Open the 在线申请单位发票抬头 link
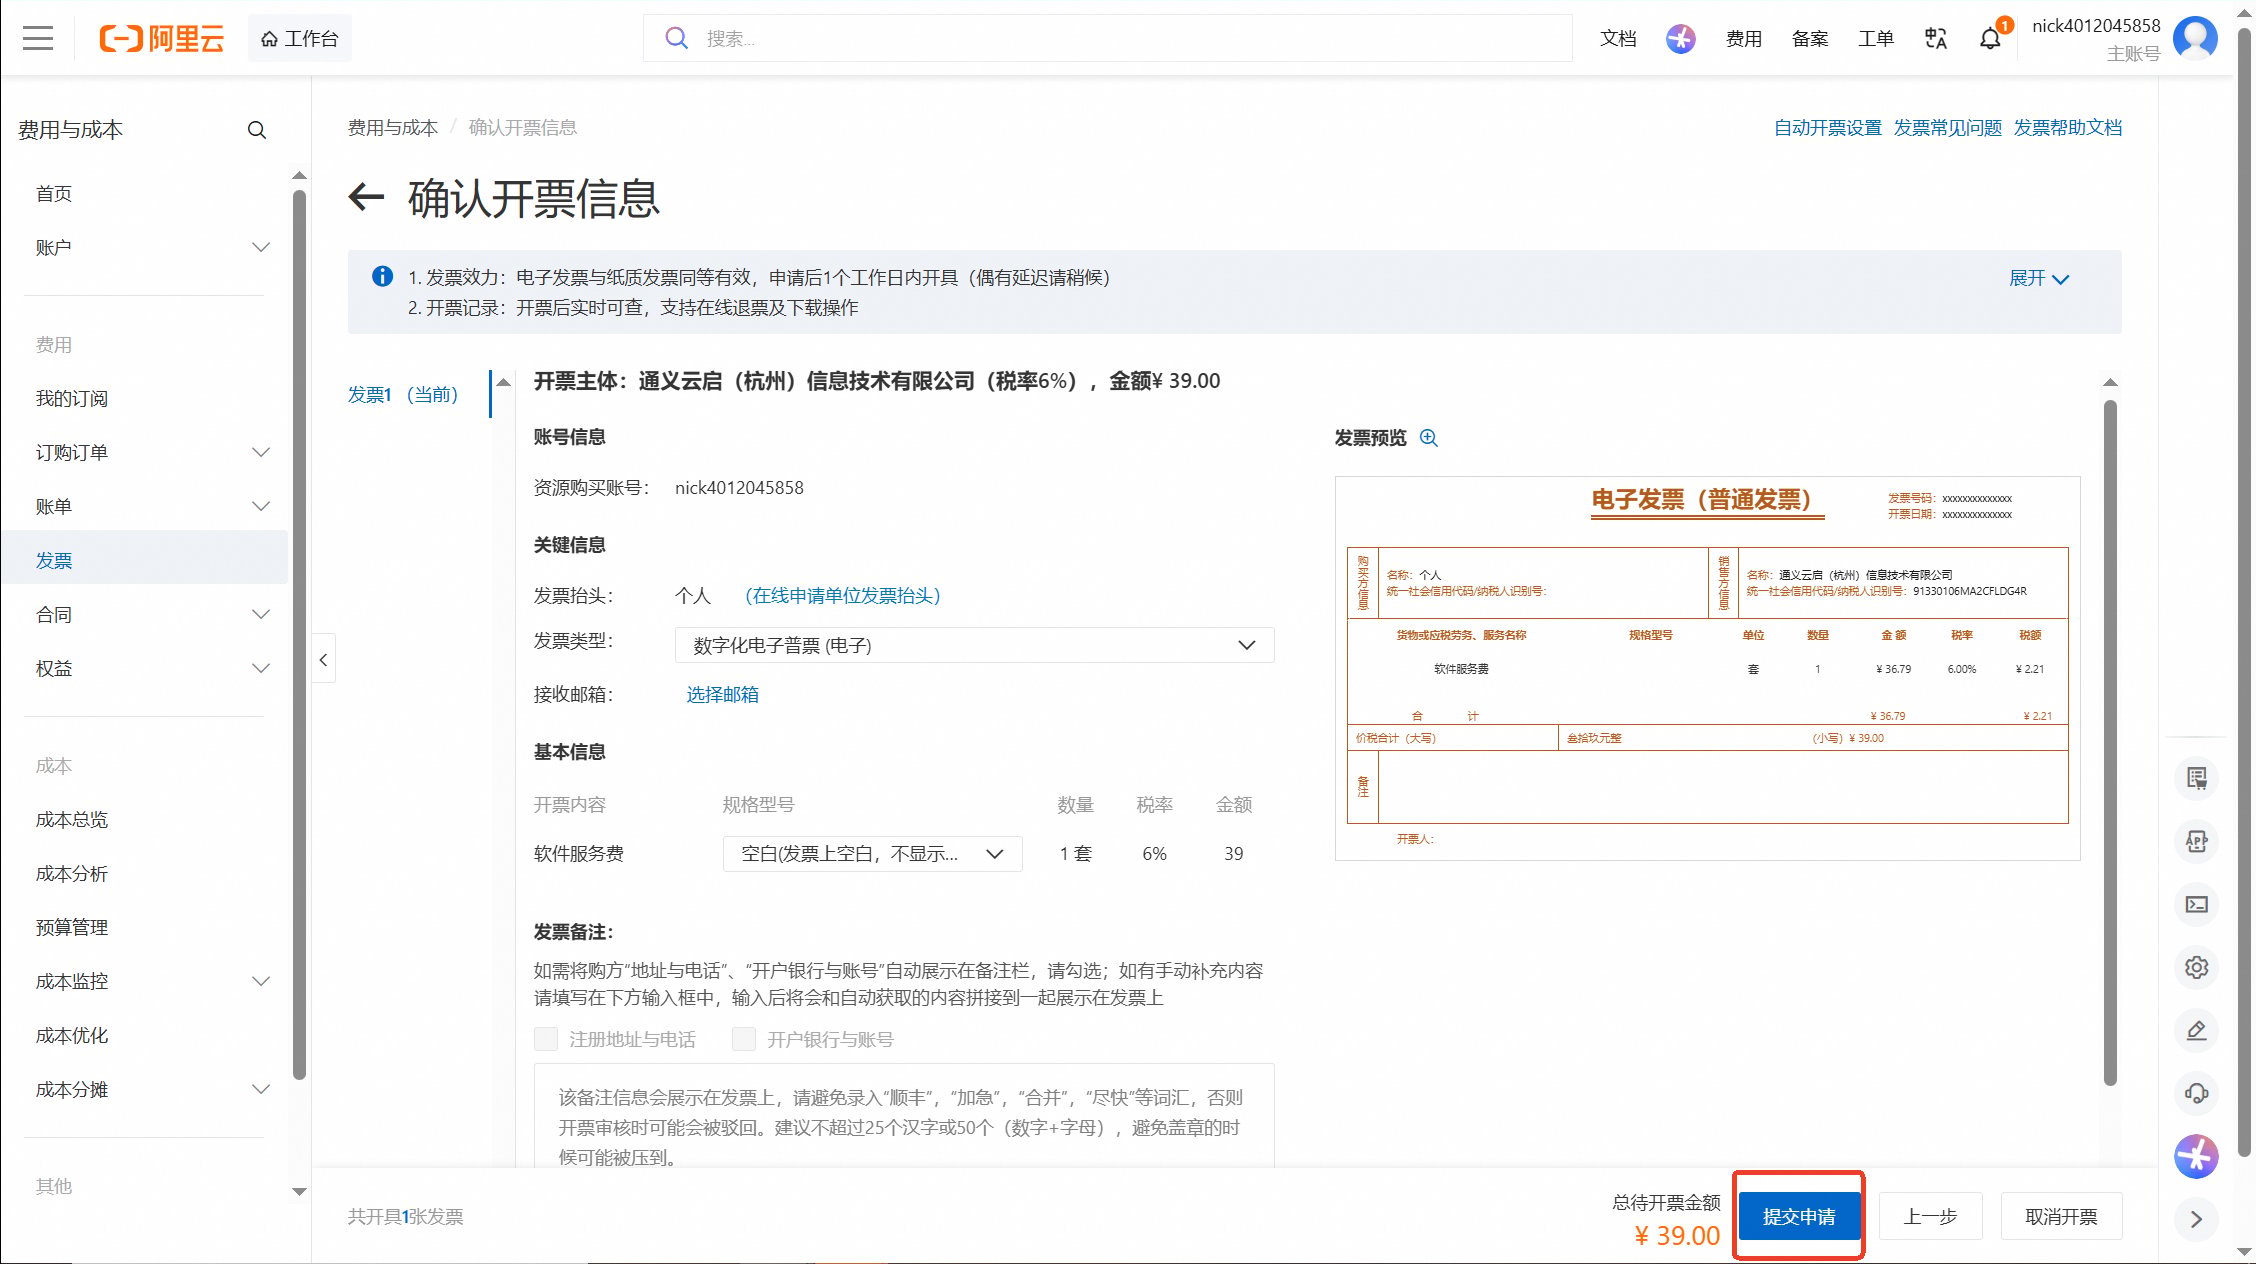Screen dimensions: 2256x1264 842,596
